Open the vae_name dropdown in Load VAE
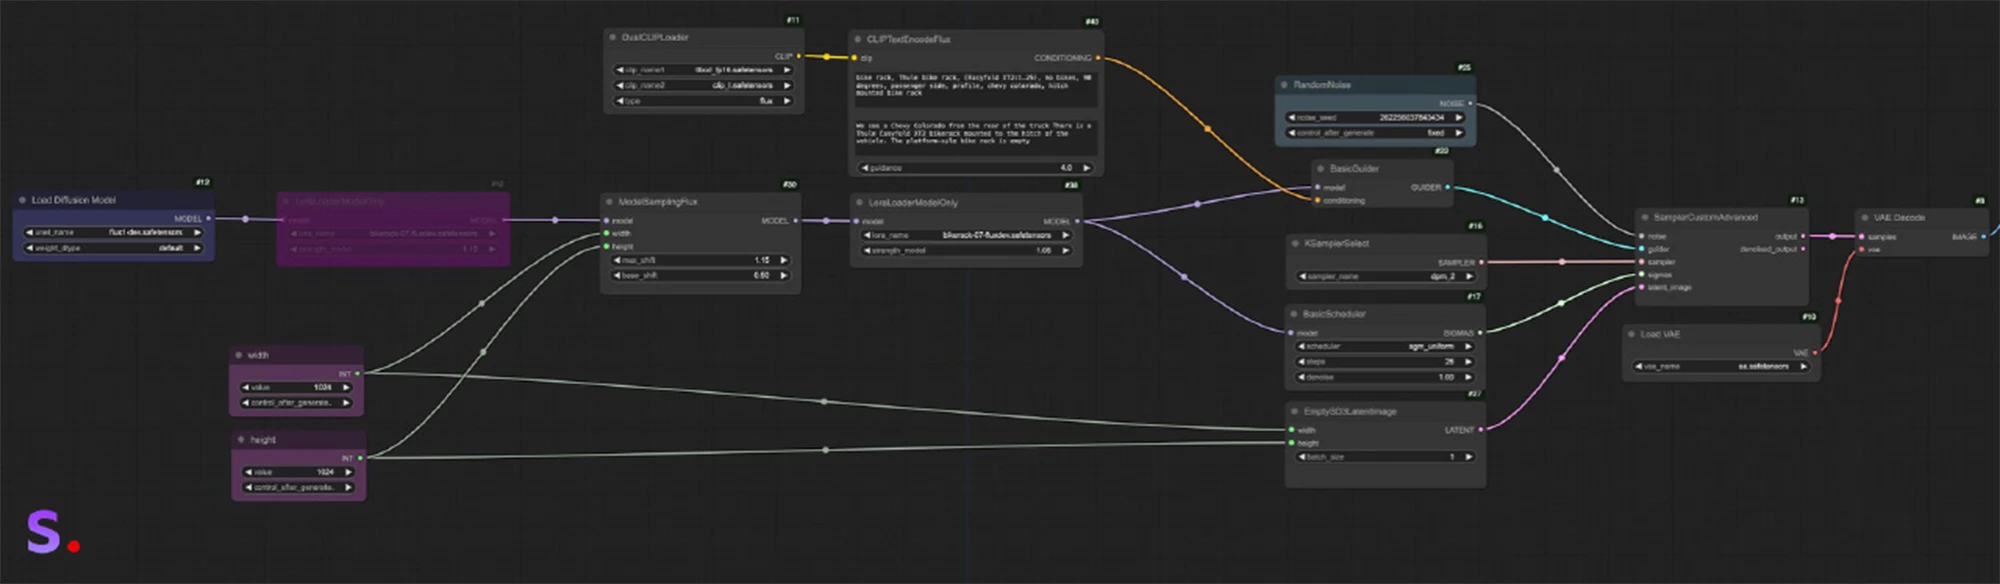 click(1722, 366)
